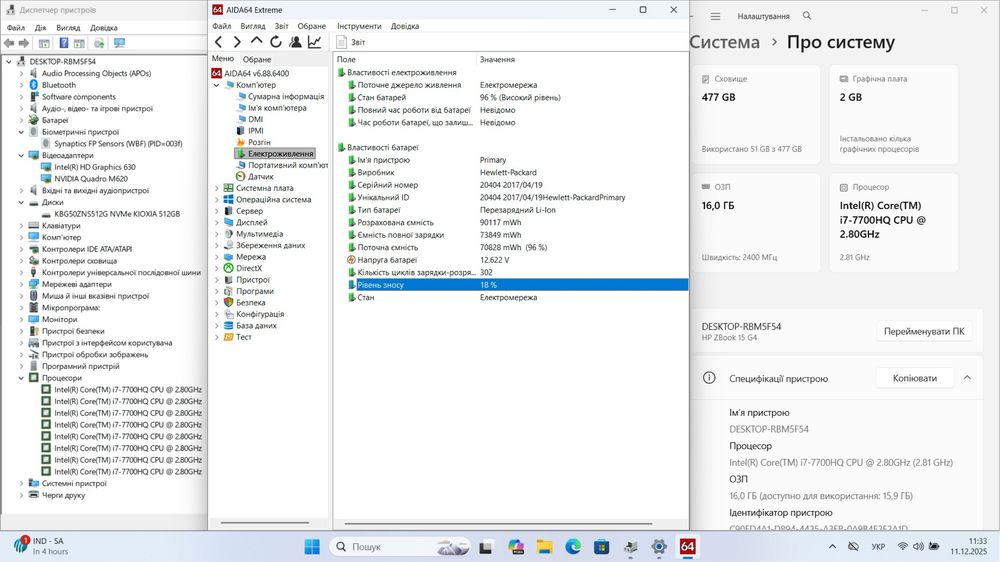Viewport: 1000px width, 562px height.
Task: Expand Системна плата node in AIDA64
Action: pyautogui.click(x=216, y=188)
